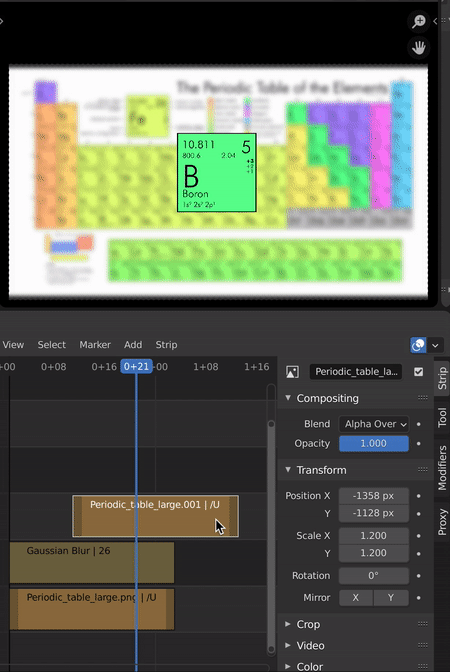The width and height of the screenshot is (450, 672).
Task: Edit the strip name field Periodic_table_la...
Action: coord(356,372)
